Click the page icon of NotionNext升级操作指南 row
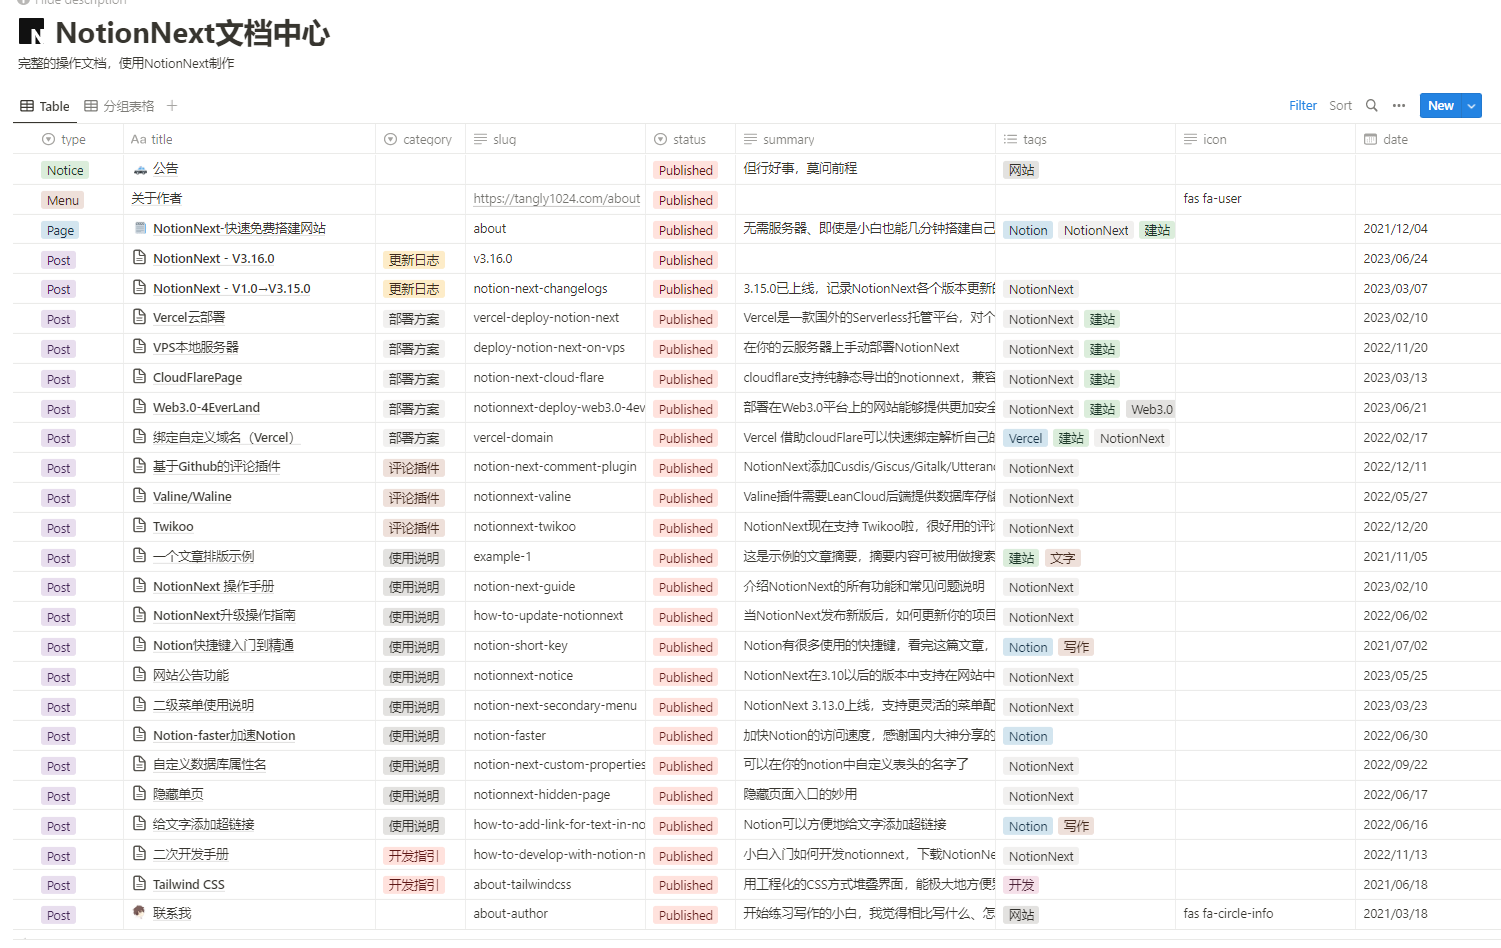The image size is (1501, 948). click(x=140, y=615)
